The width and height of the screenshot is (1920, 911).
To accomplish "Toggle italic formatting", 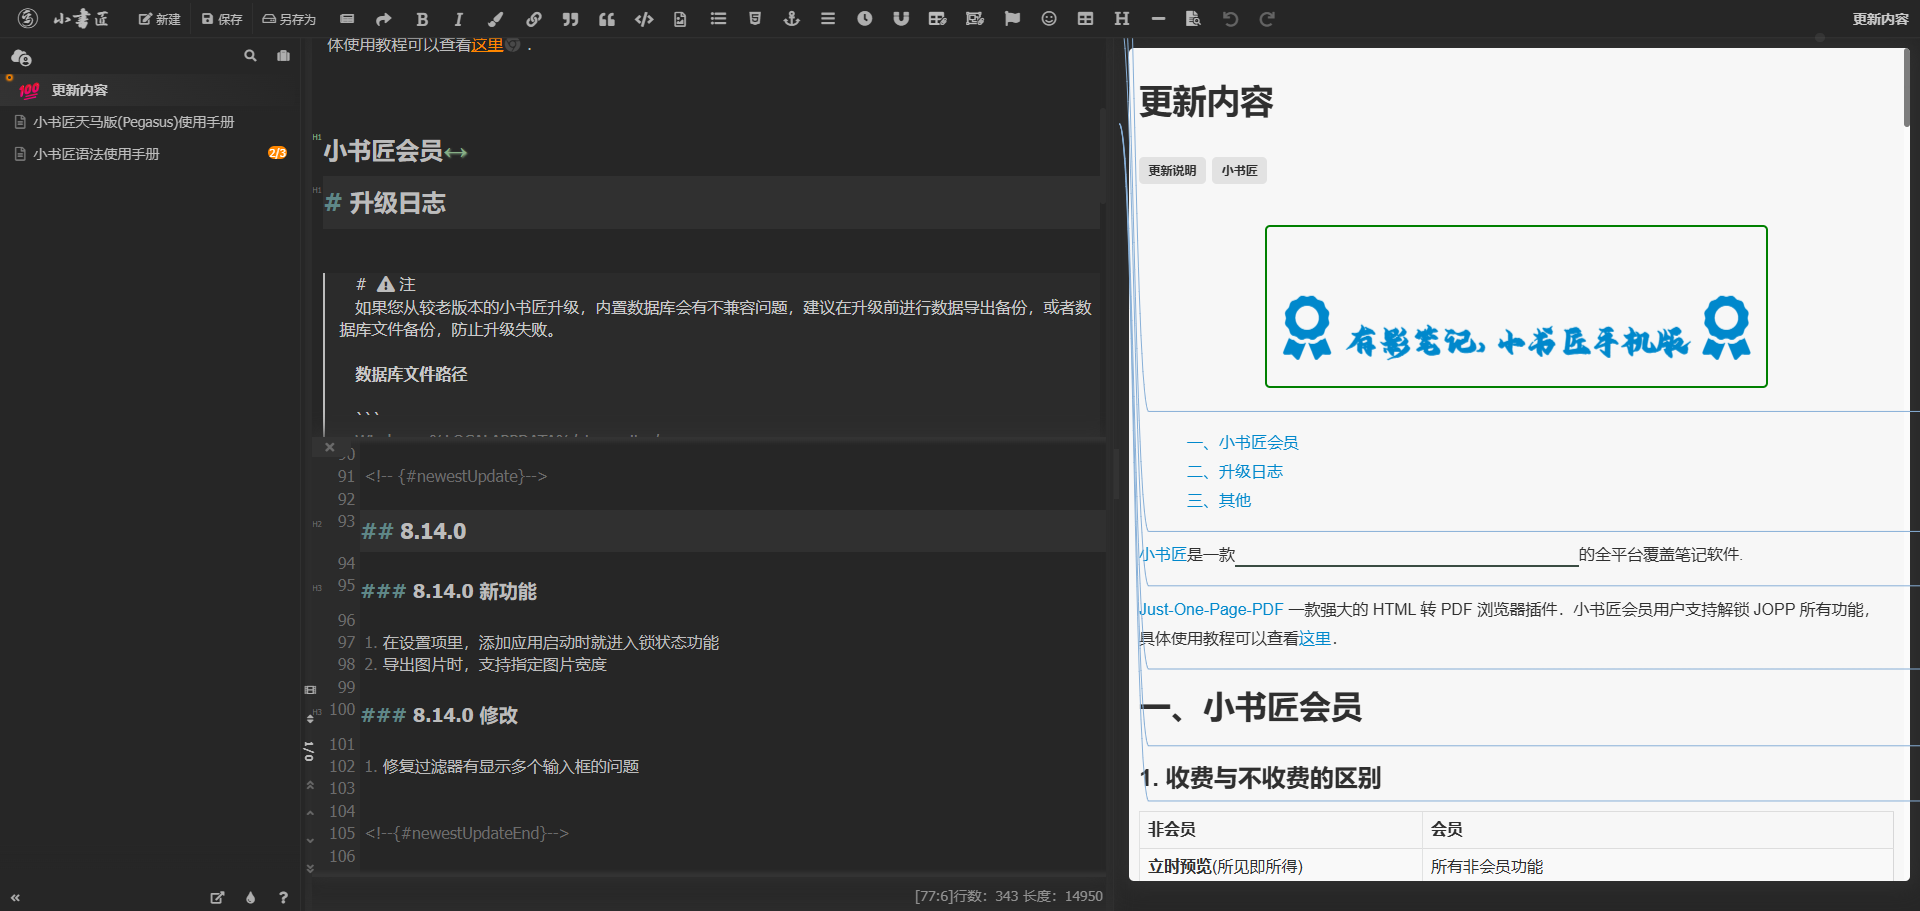I will click(x=459, y=19).
